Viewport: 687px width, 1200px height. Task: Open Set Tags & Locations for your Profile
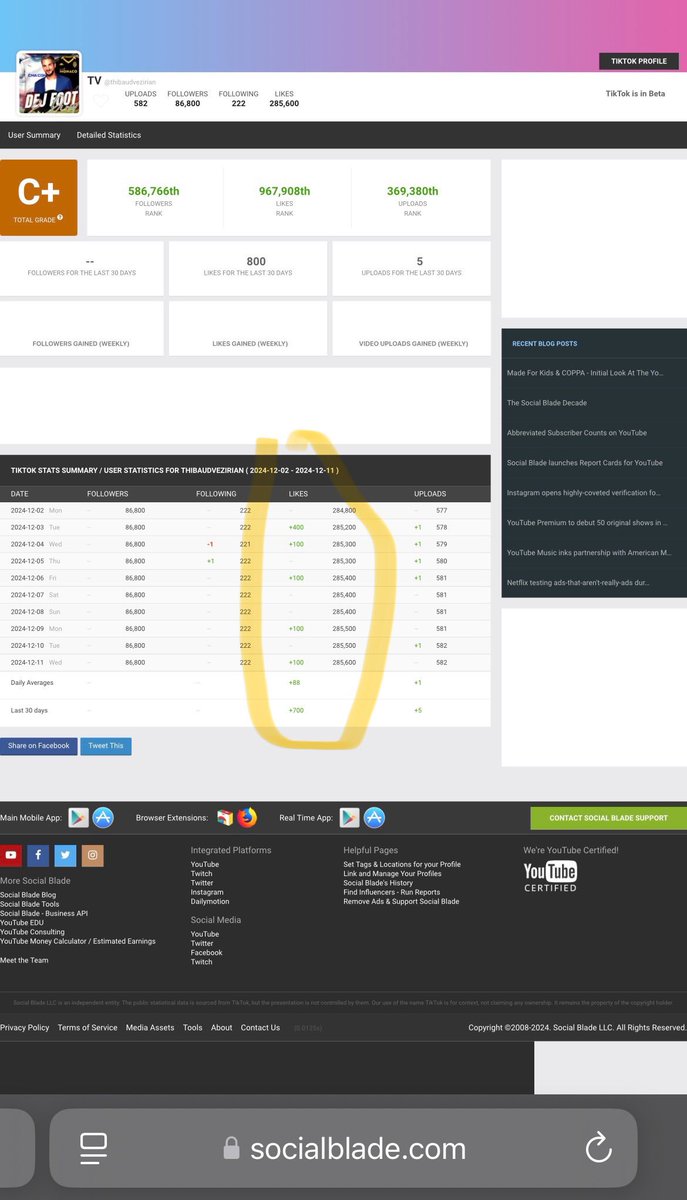point(402,864)
